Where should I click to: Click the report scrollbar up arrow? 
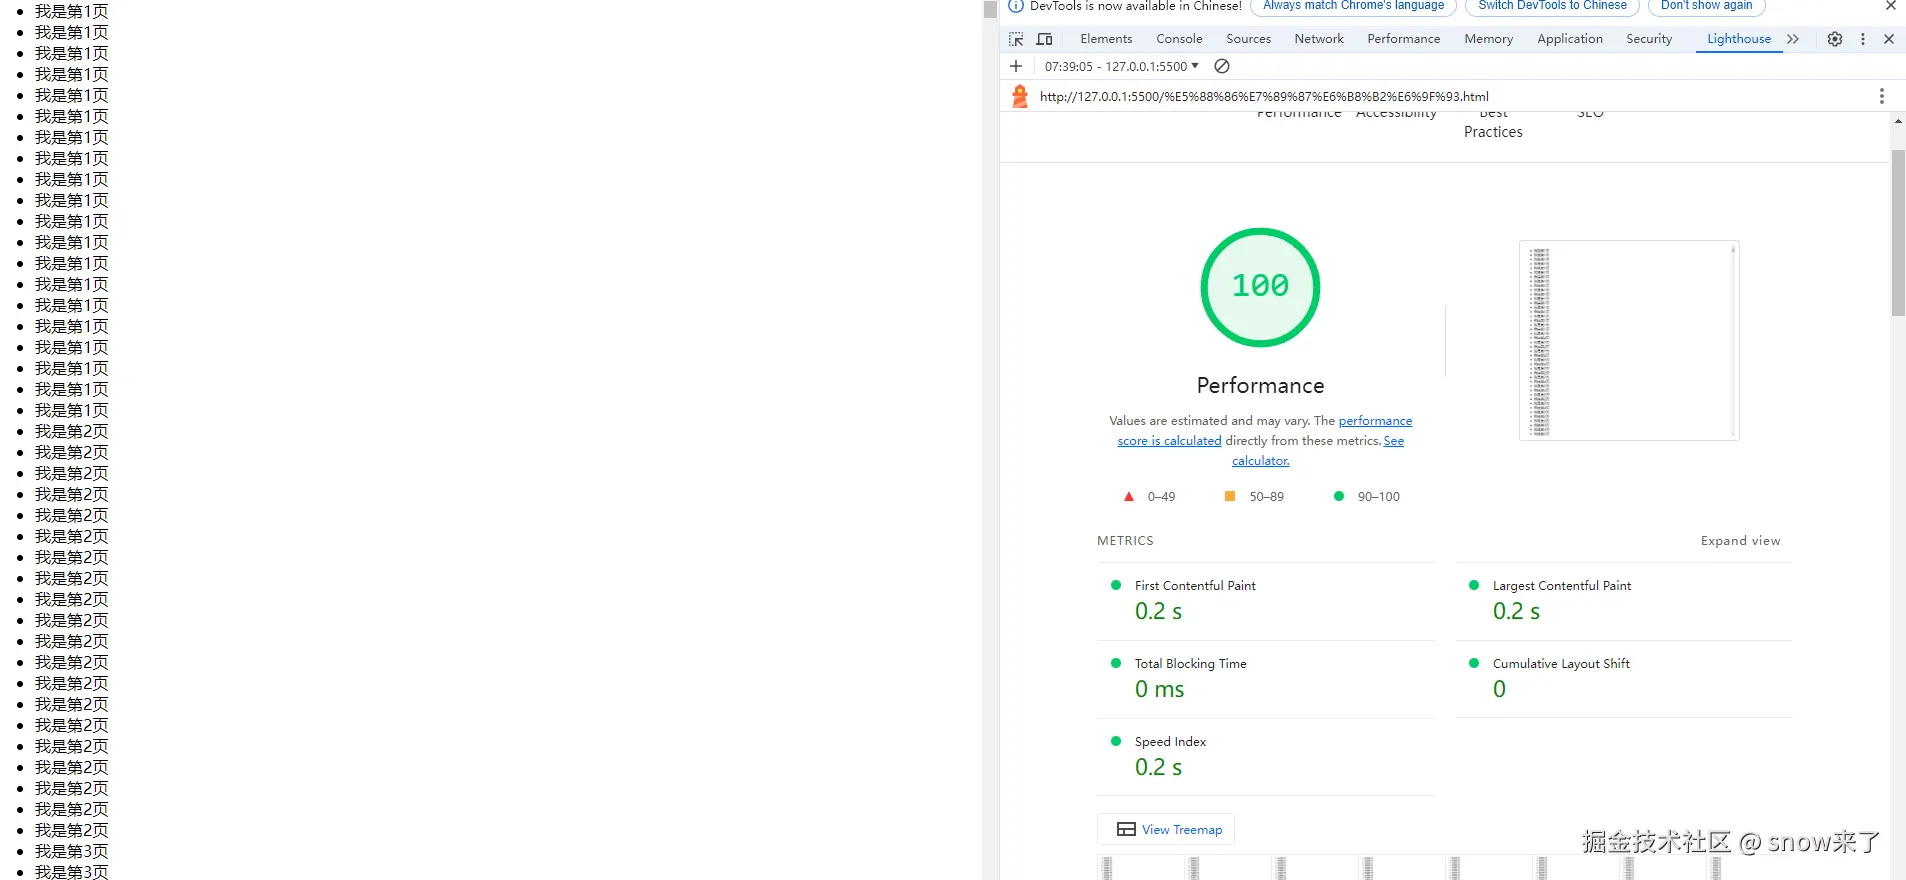coord(1898,121)
